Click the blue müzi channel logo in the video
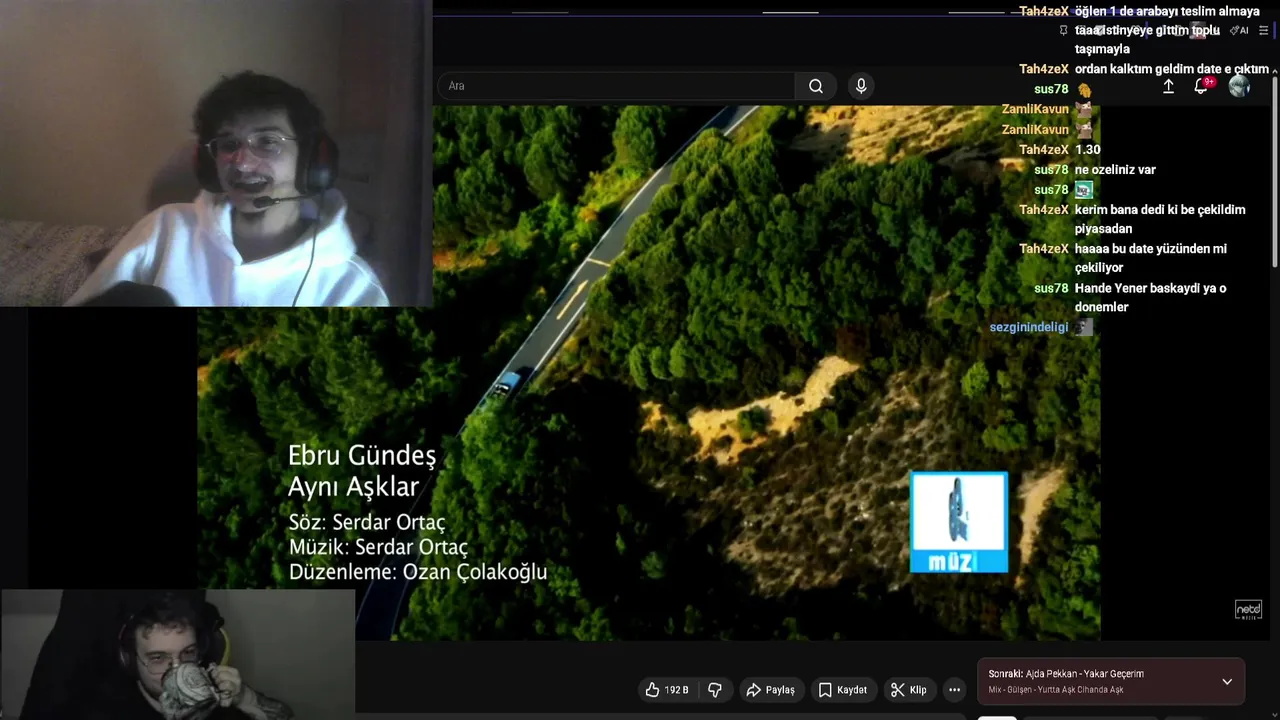Screen dimensions: 1280x720 click(x=959, y=522)
